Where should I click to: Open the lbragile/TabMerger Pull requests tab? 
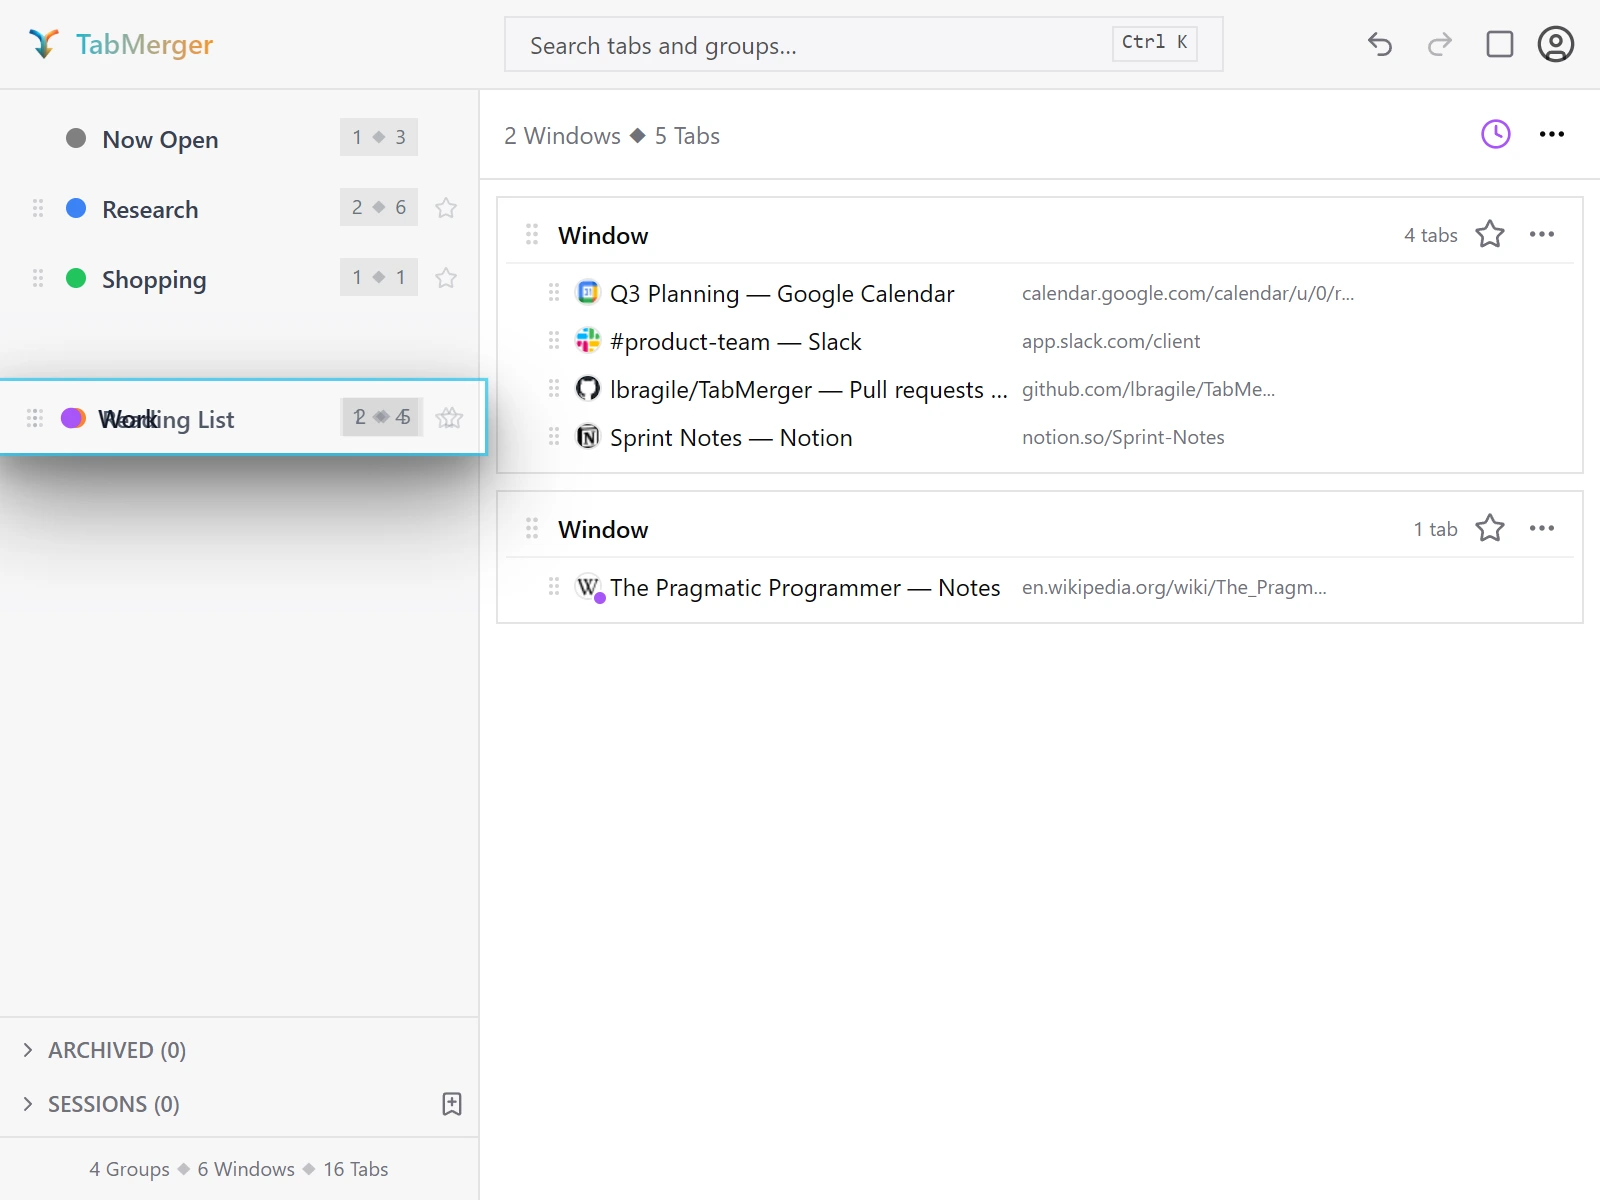(808, 389)
